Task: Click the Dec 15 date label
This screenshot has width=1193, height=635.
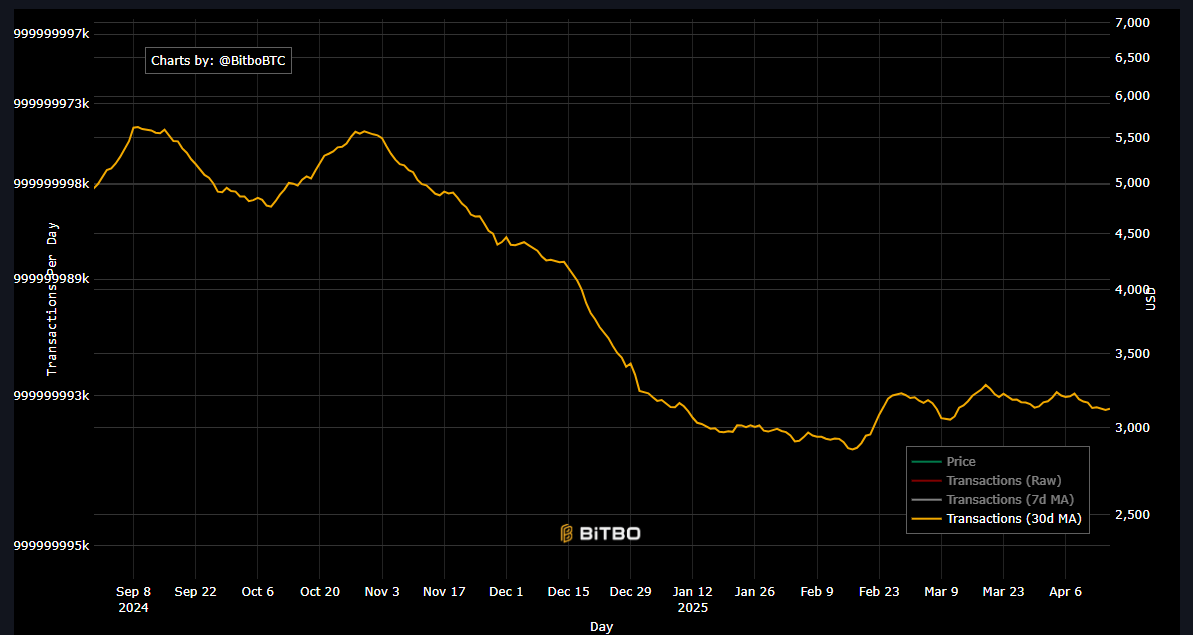Action: point(568,592)
